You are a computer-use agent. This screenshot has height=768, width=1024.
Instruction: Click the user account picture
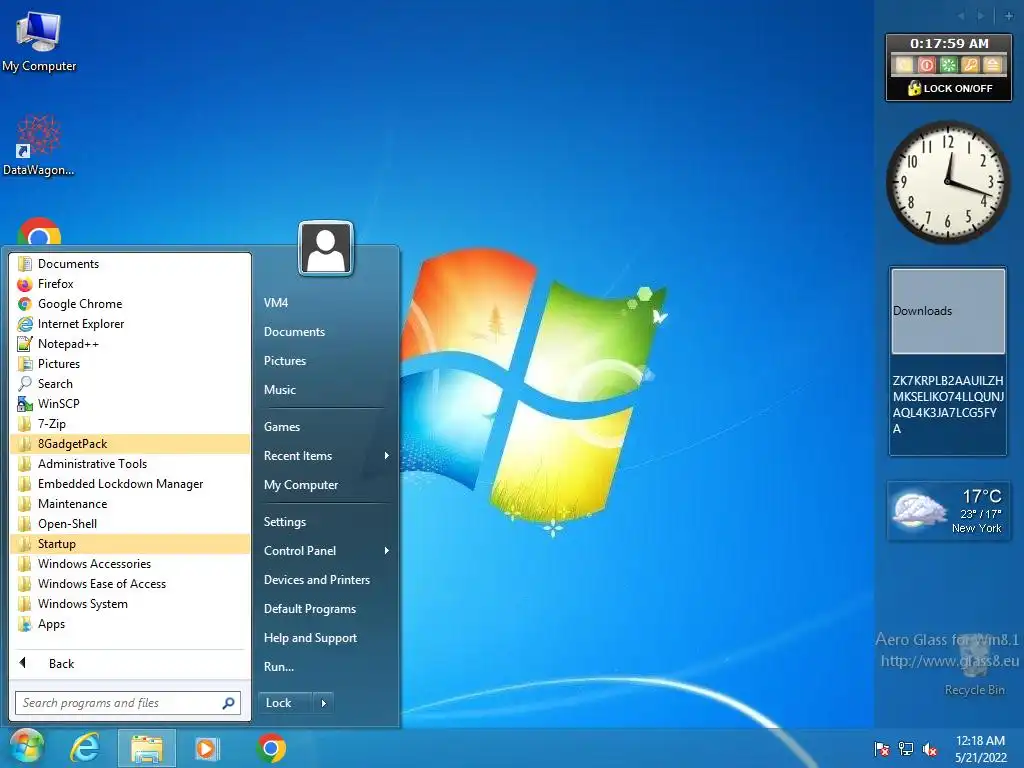(x=326, y=248)
